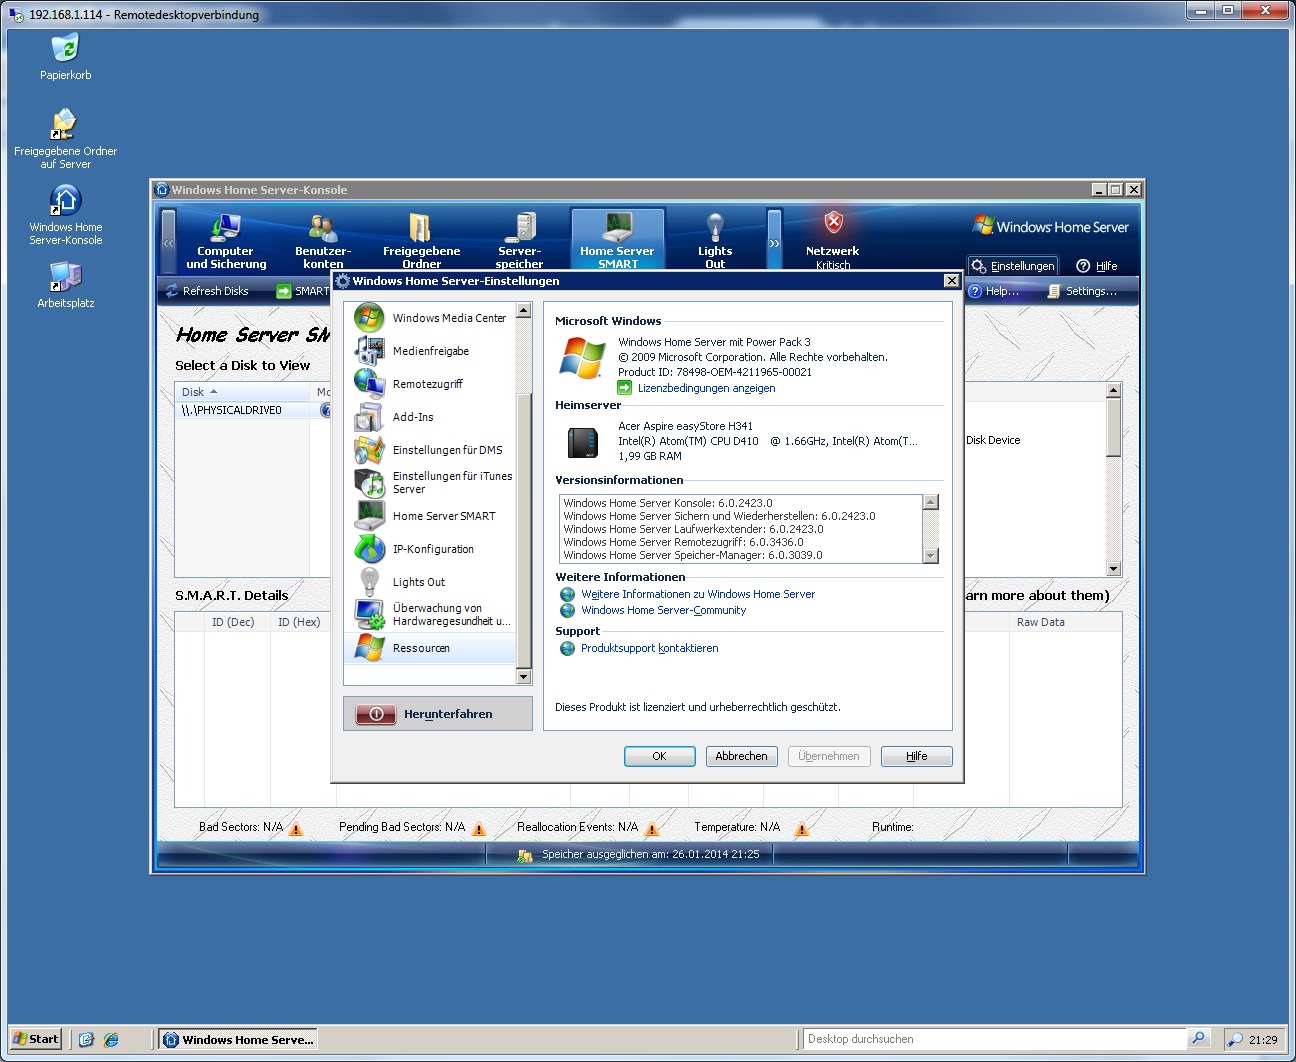Viewport: 1296px width, 1062px height.
Task: Click Bad Sectors warning icon
Action: point(296,828)
